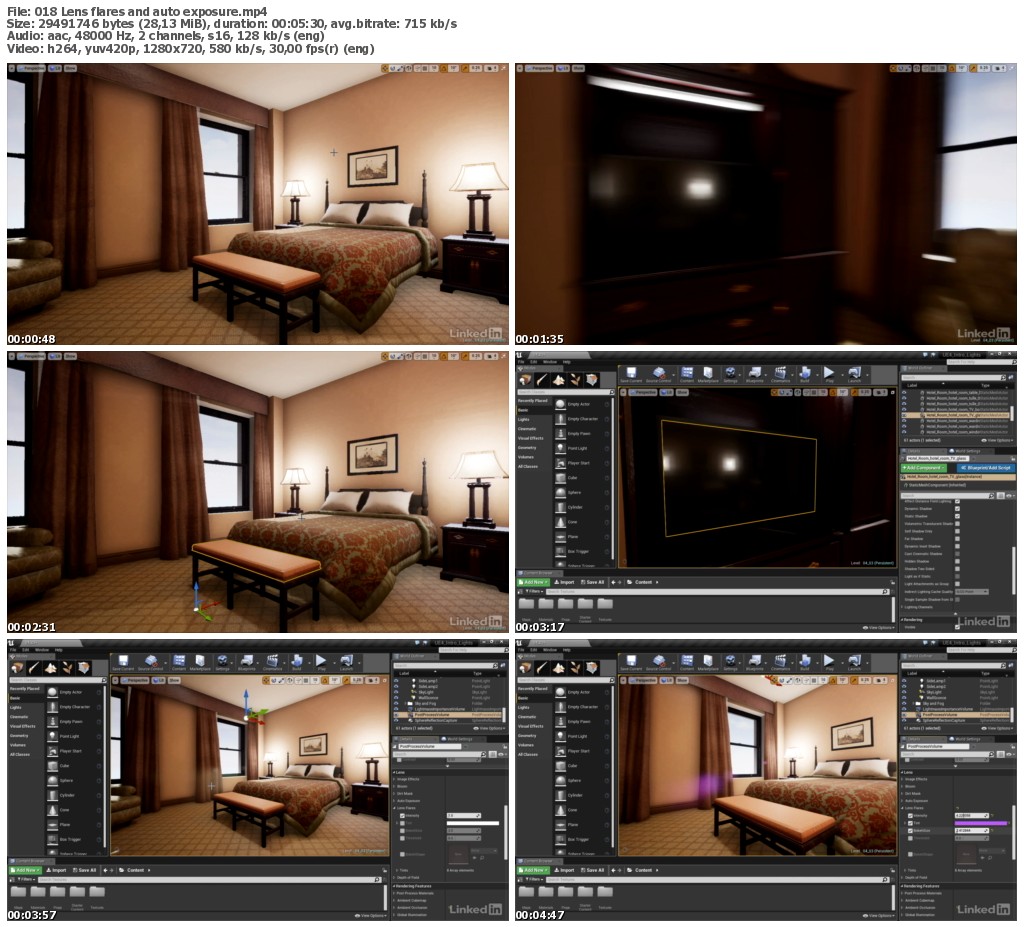Select Lights category in 00:04:47 Modes panel
1024x927 pixels.
point(524,707)
